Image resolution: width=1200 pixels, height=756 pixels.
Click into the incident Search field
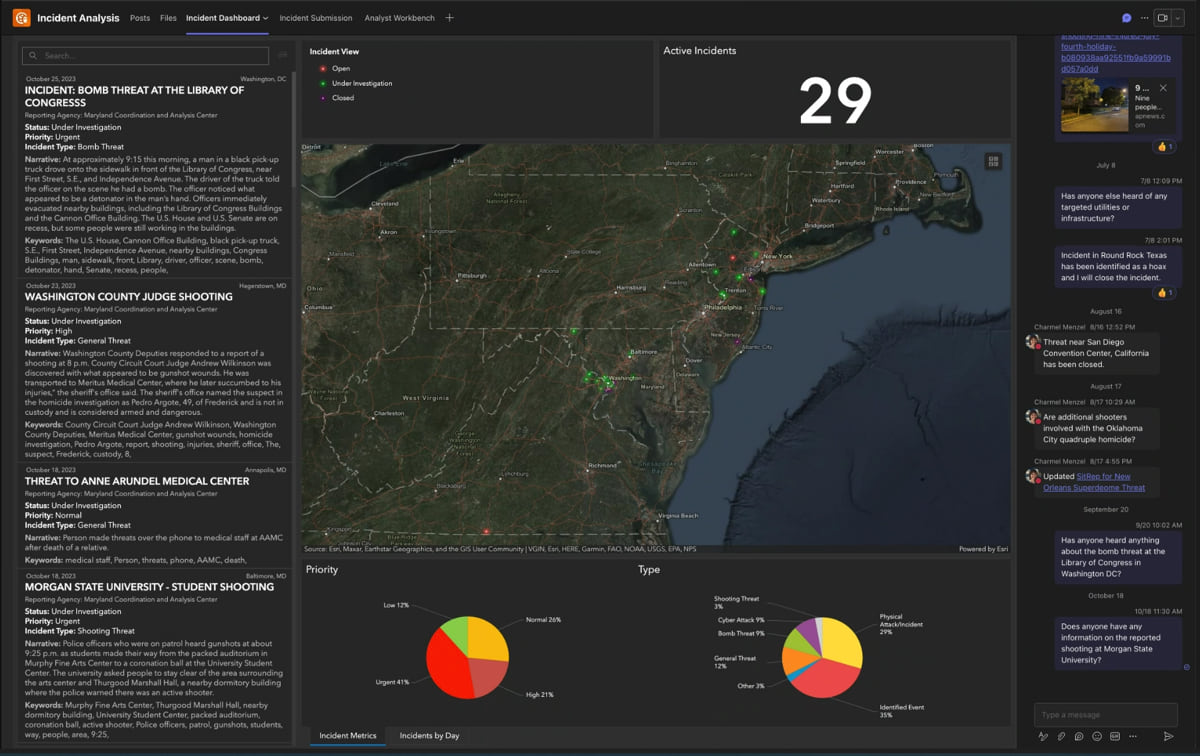(x=146, y=56)
